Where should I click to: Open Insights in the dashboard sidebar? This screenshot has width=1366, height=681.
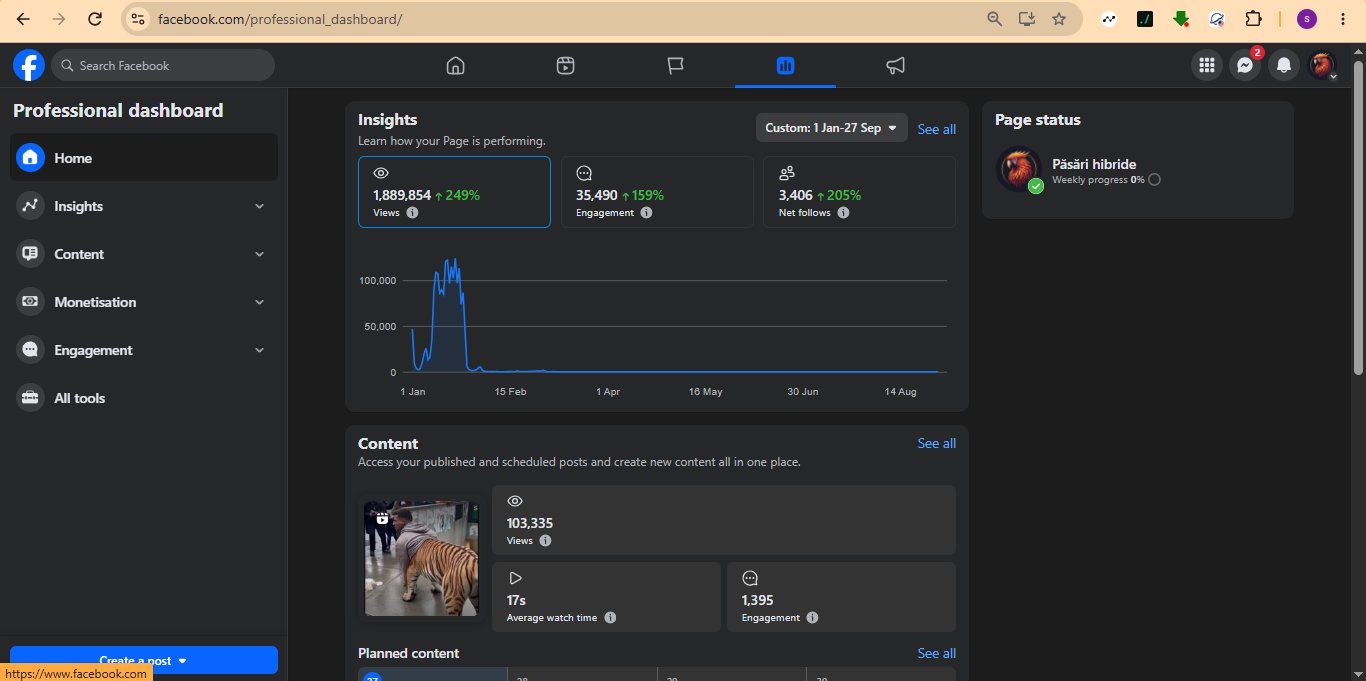pos(144,206)
